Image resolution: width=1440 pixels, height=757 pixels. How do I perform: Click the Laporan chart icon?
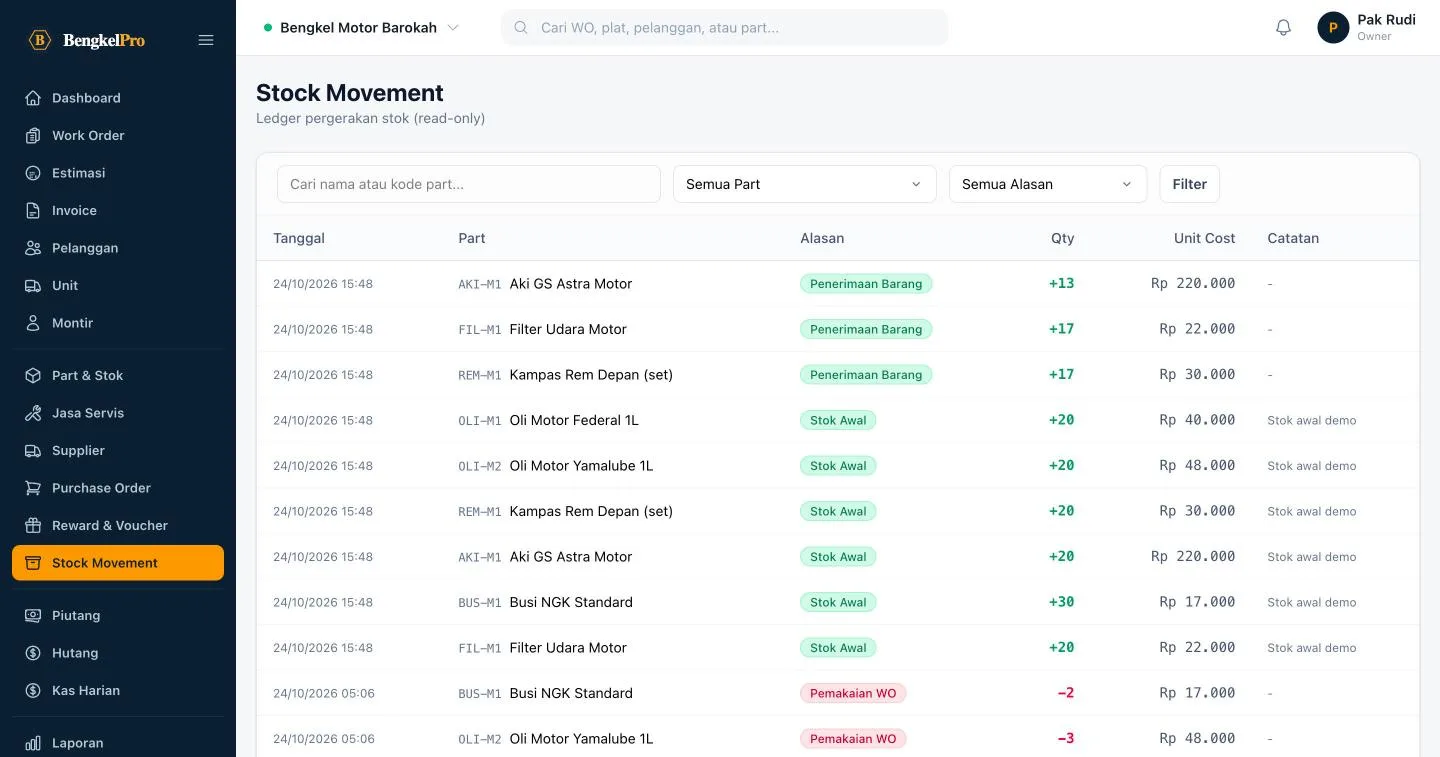33,743
